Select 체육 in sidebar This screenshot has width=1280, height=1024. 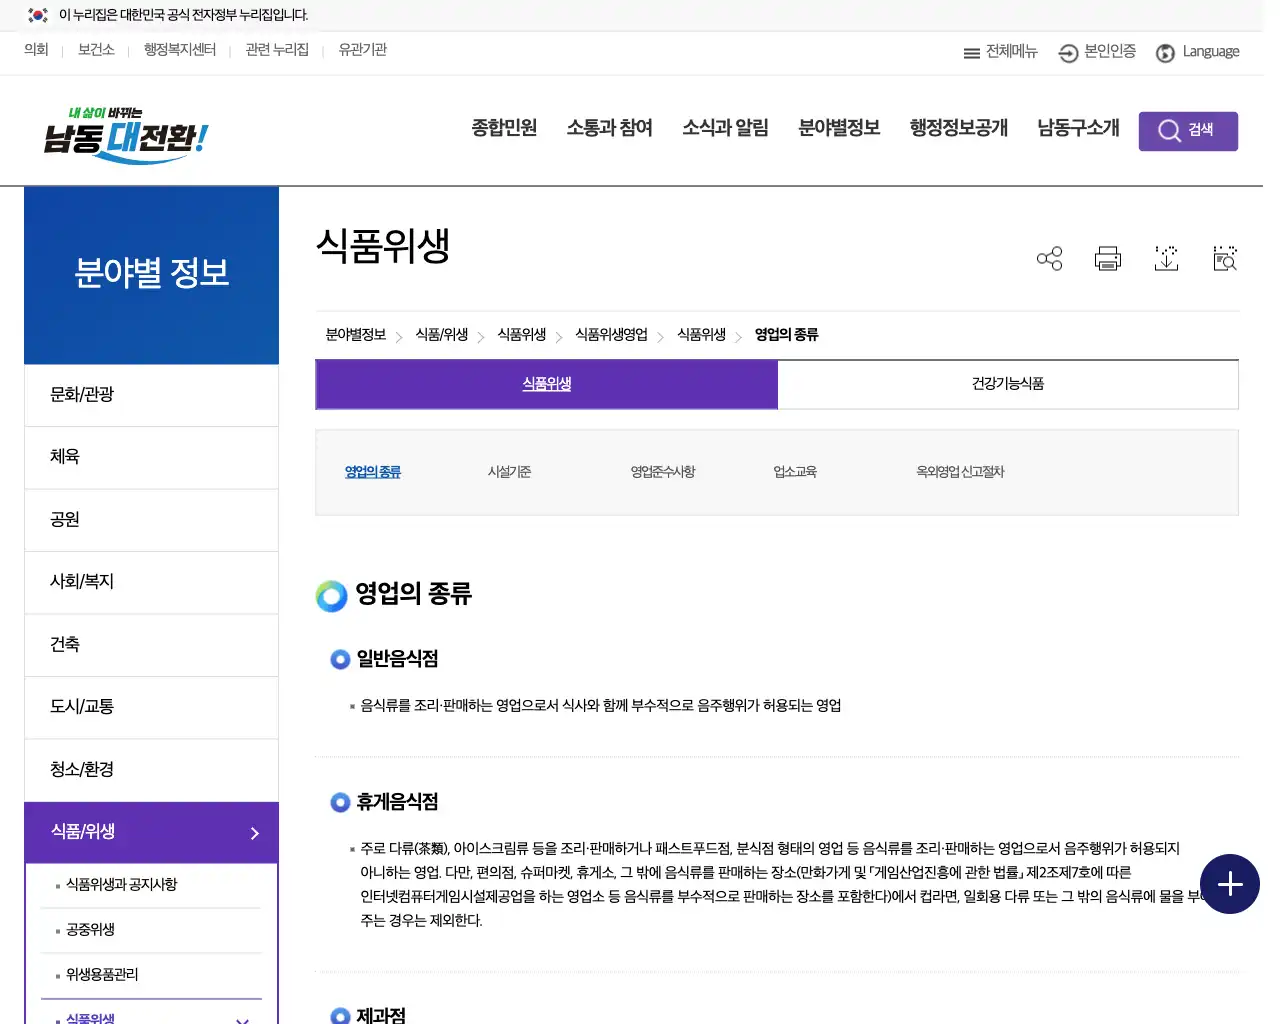tap(151, 457)
